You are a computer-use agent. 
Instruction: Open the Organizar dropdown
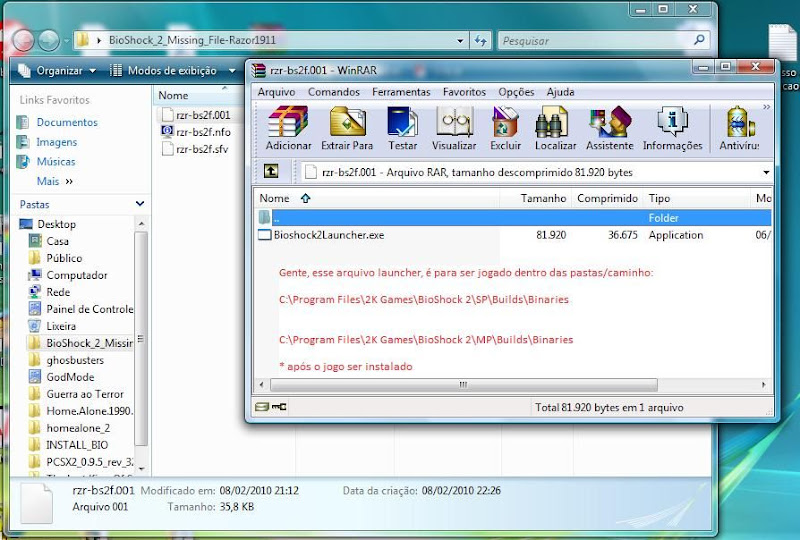pos(57,71)
